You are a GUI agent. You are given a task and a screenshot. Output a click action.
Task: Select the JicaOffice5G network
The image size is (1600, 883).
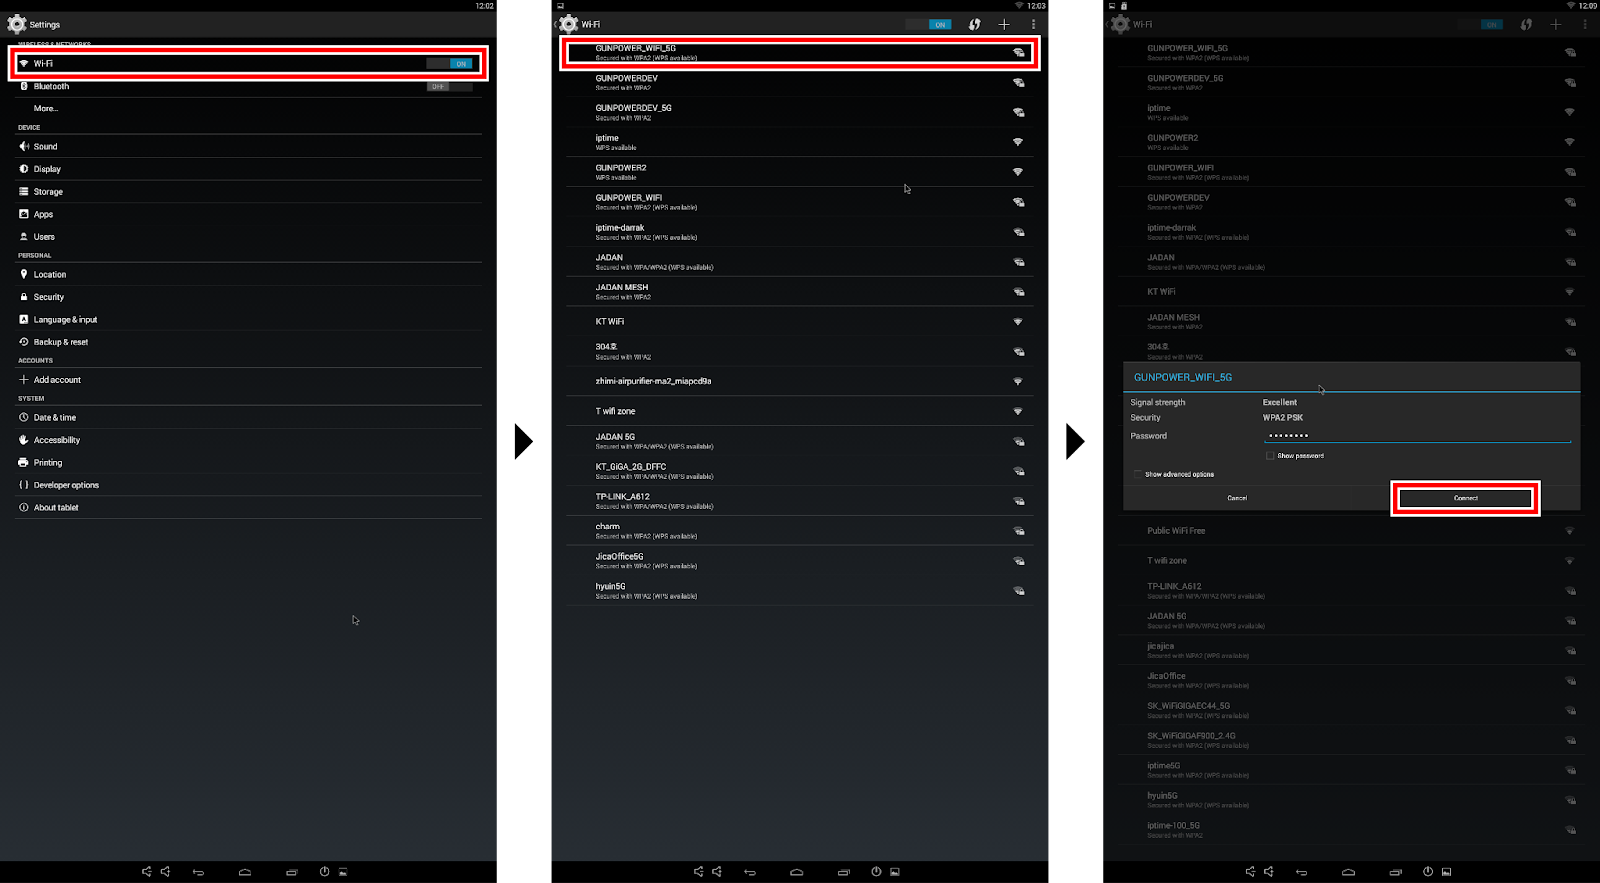pos(800,561)
